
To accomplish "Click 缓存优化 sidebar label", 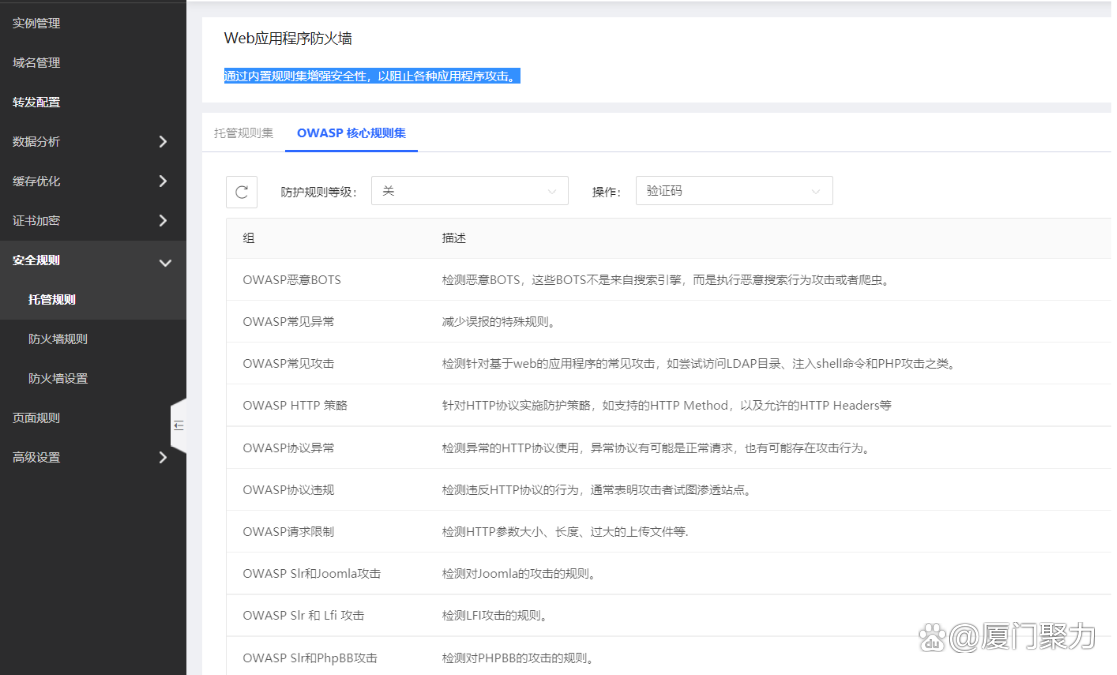I will (36, 181).
